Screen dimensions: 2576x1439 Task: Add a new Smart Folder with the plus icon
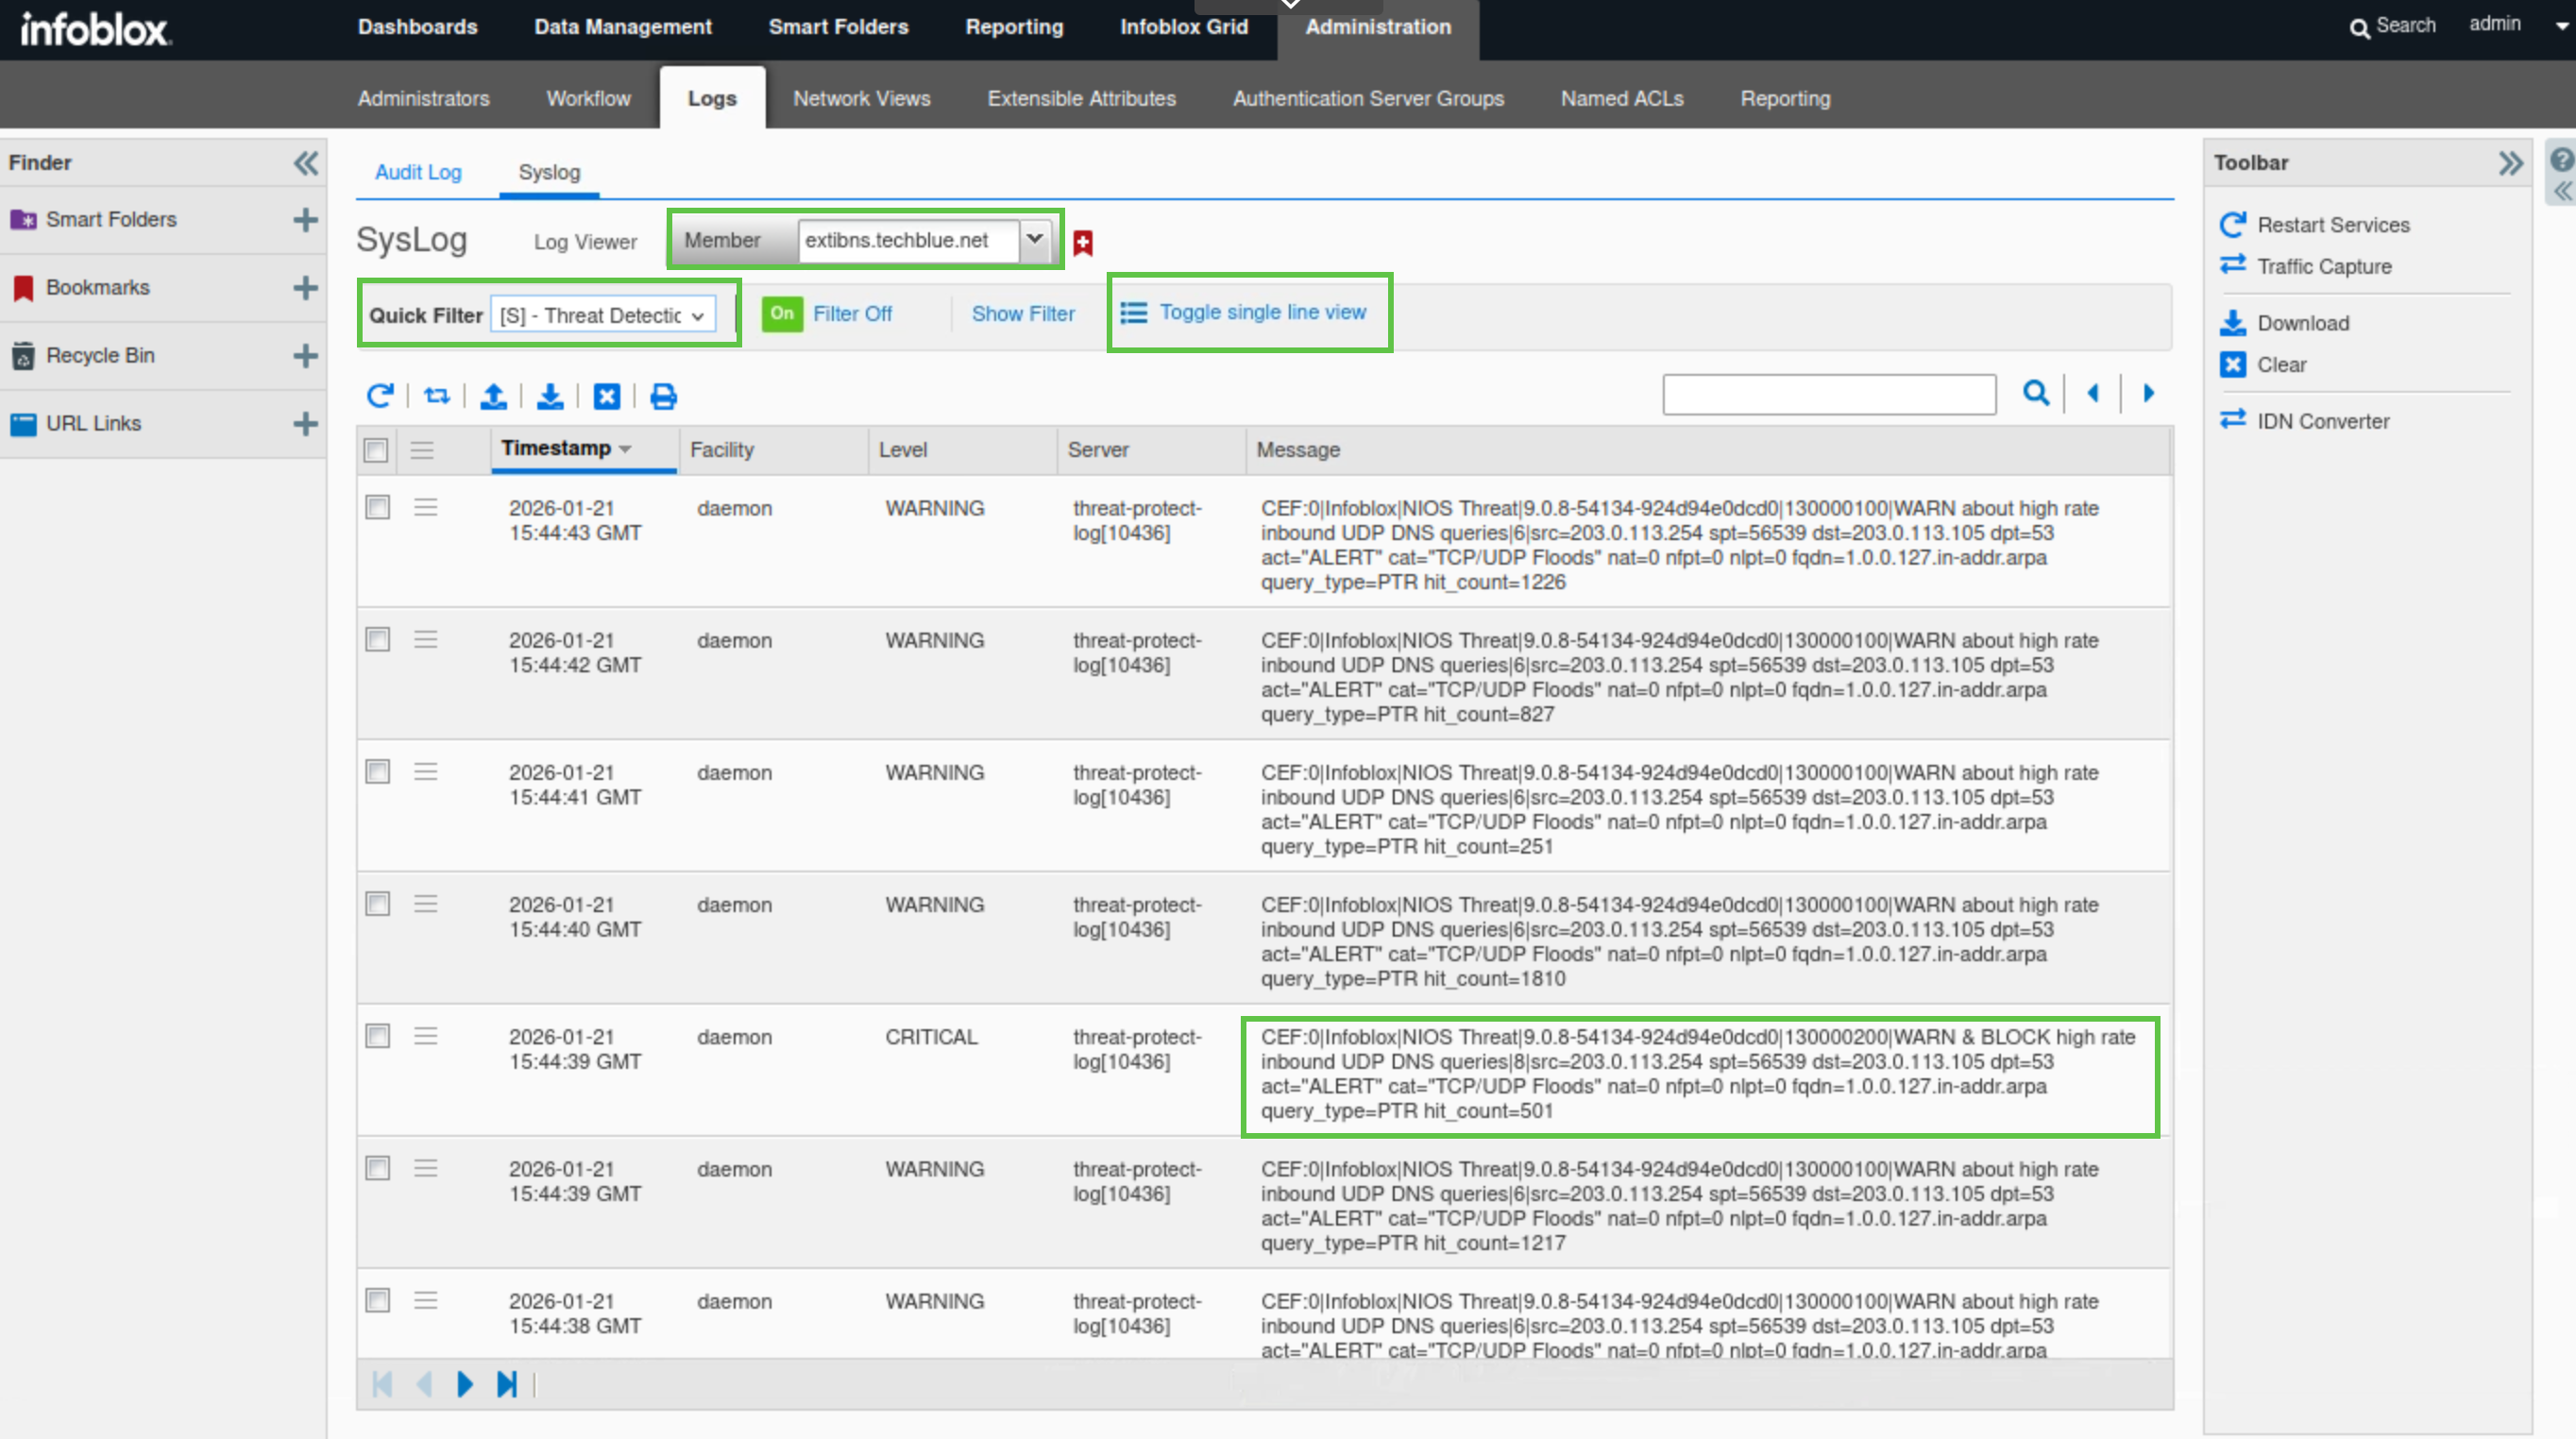pos(305,220)
